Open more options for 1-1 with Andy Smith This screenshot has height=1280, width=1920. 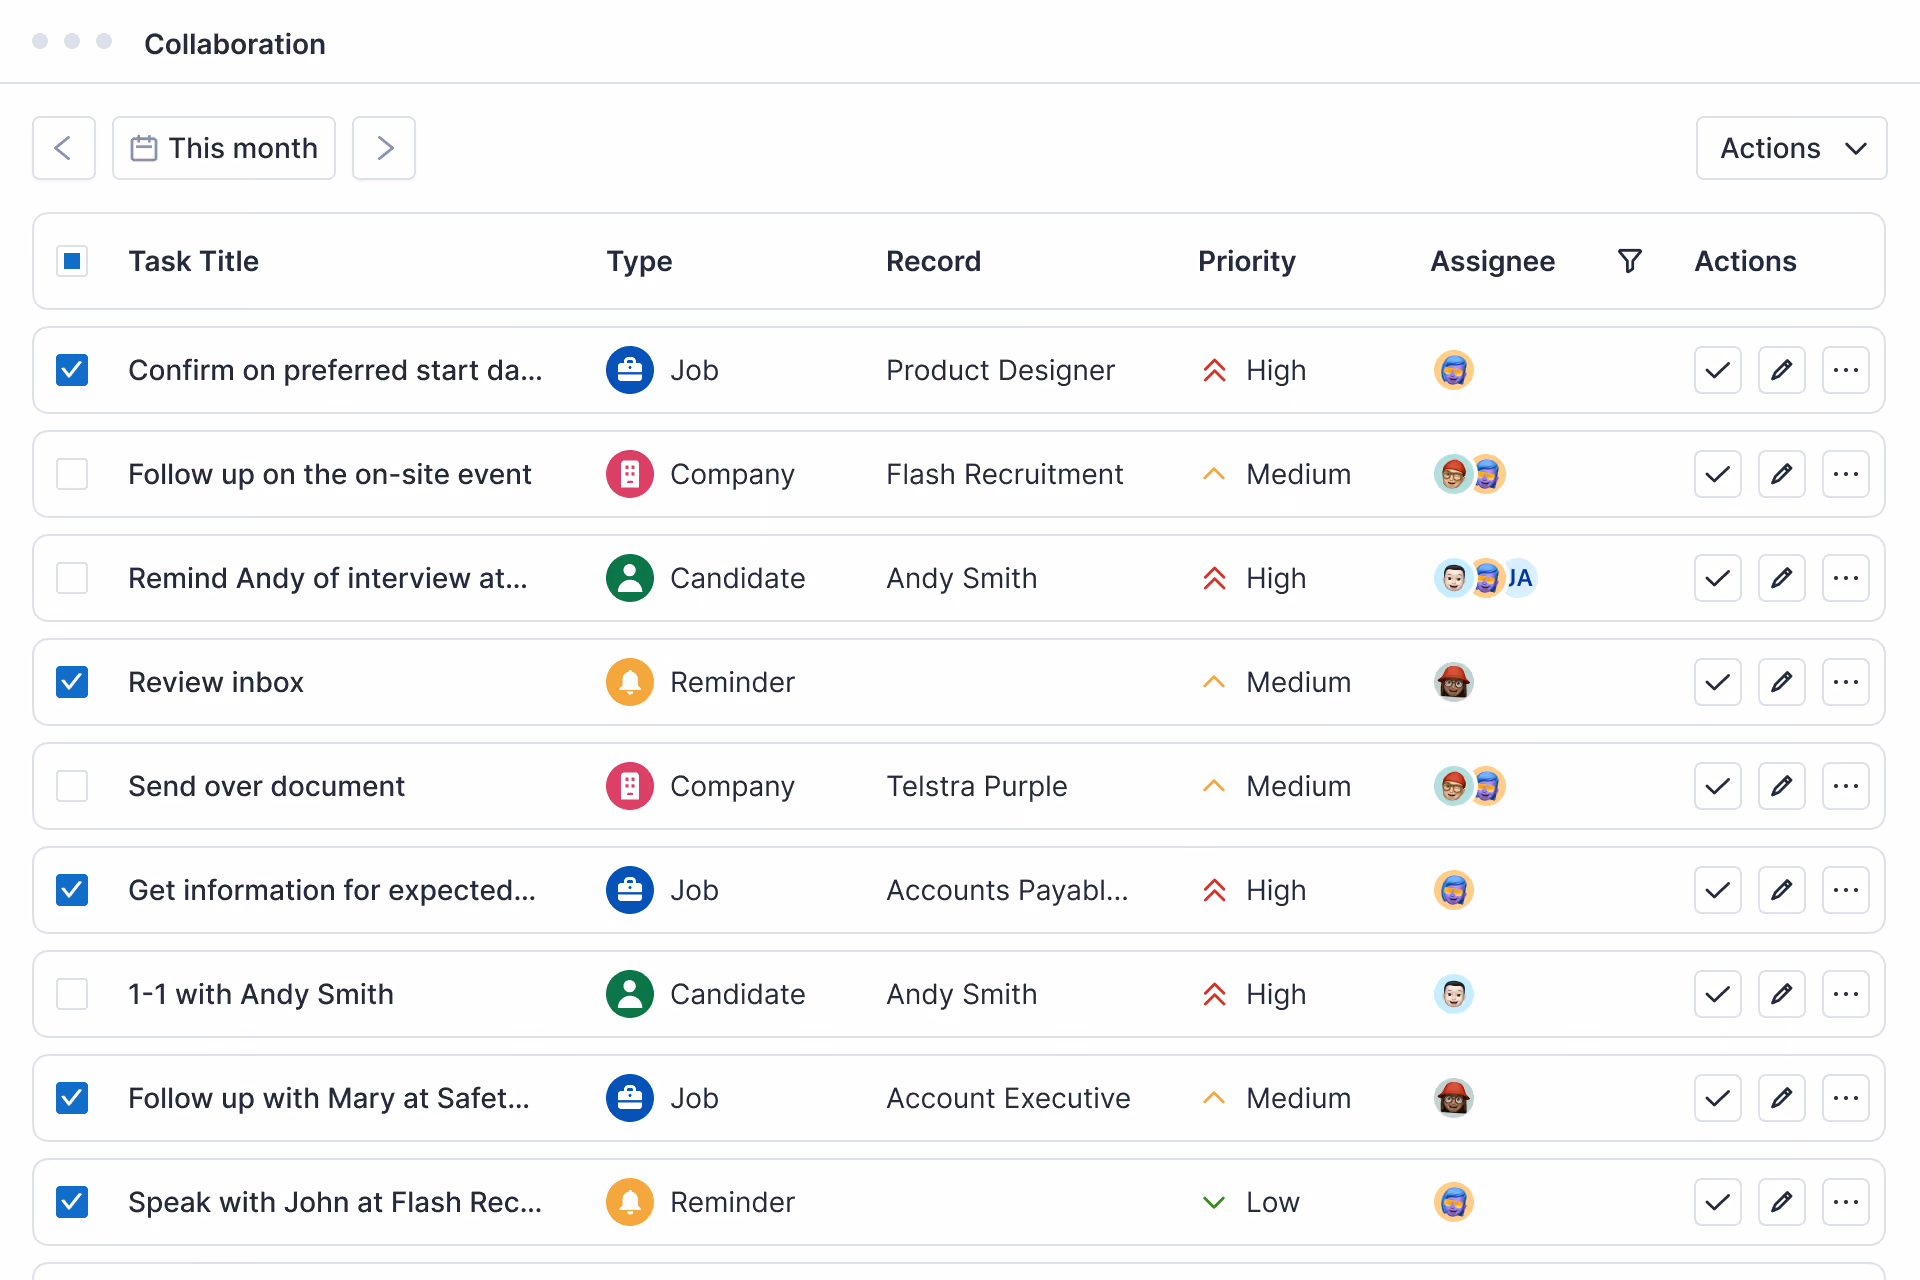(1846, 994)
